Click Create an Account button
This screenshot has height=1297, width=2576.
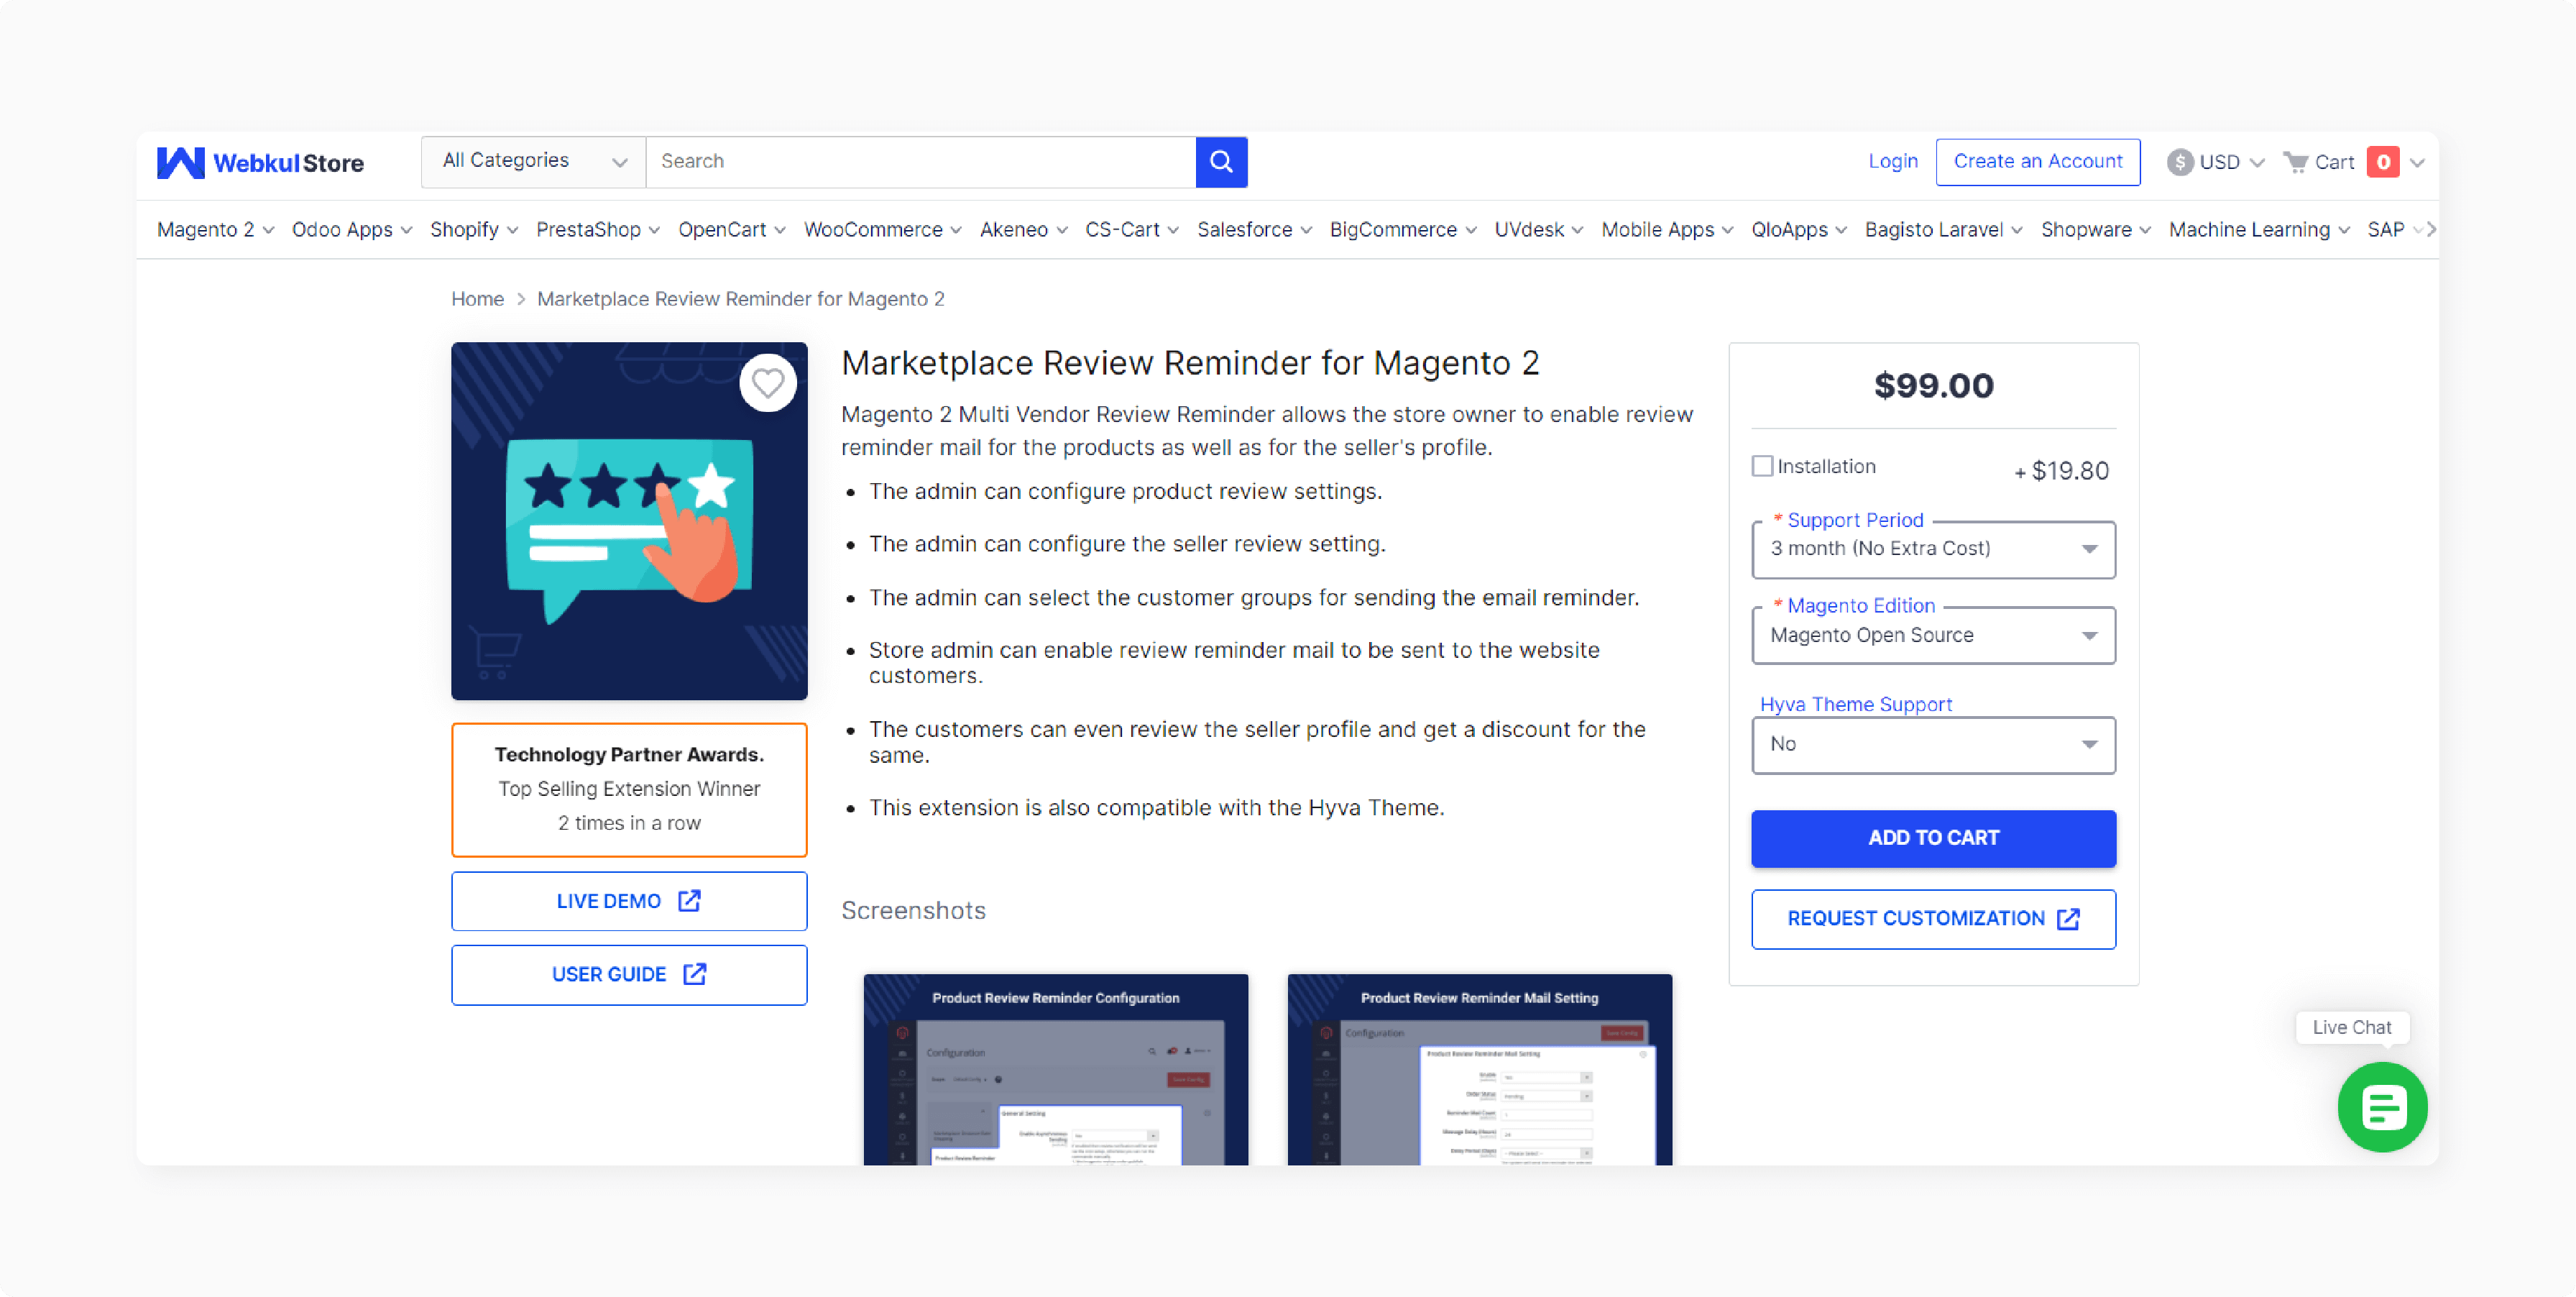point(2038,162)
